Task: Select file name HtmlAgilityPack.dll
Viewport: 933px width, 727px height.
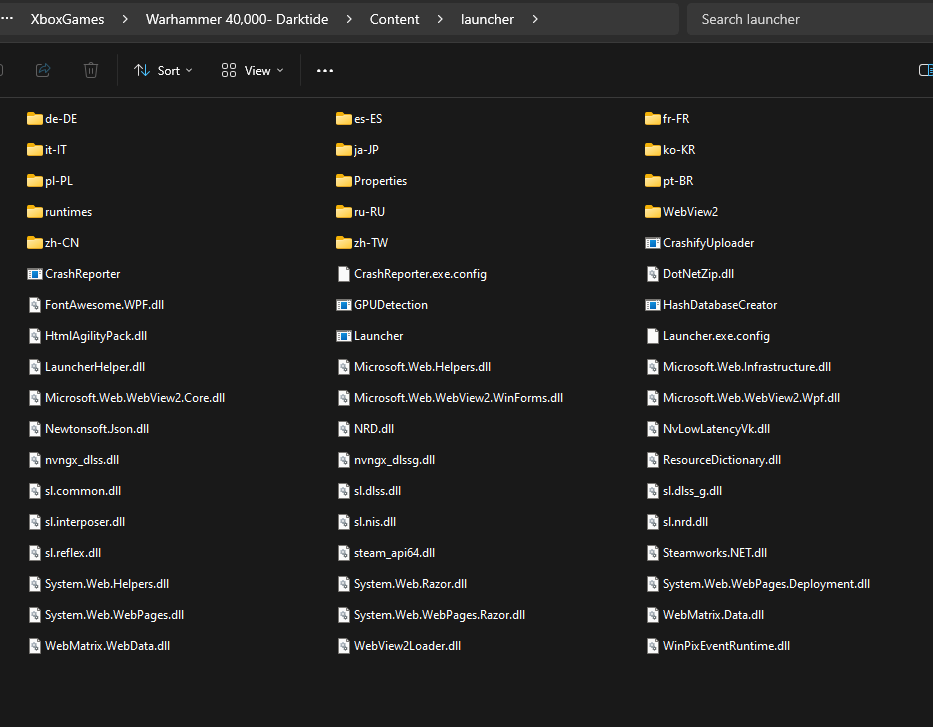Action: (x=96, y=336)
